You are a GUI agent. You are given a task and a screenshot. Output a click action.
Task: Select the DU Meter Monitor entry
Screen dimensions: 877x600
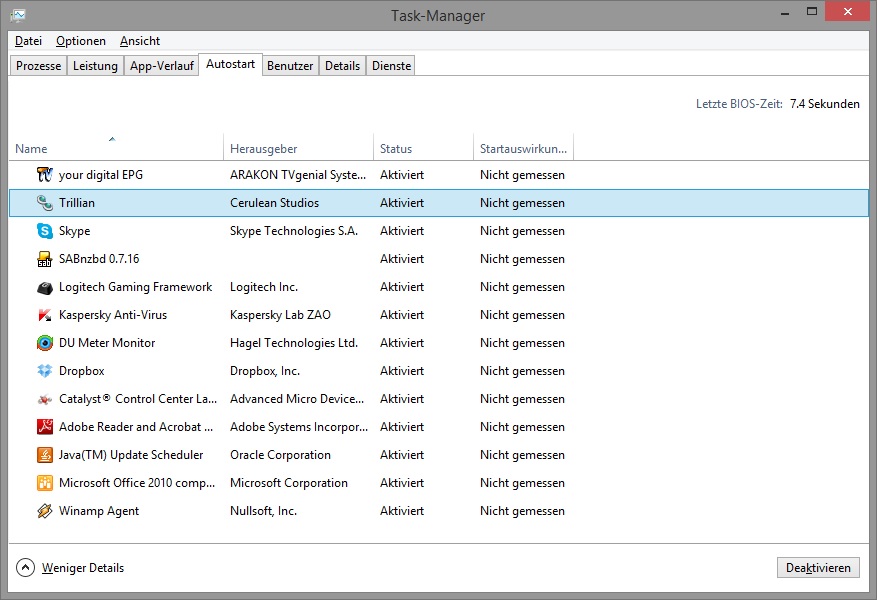(107, 343)
